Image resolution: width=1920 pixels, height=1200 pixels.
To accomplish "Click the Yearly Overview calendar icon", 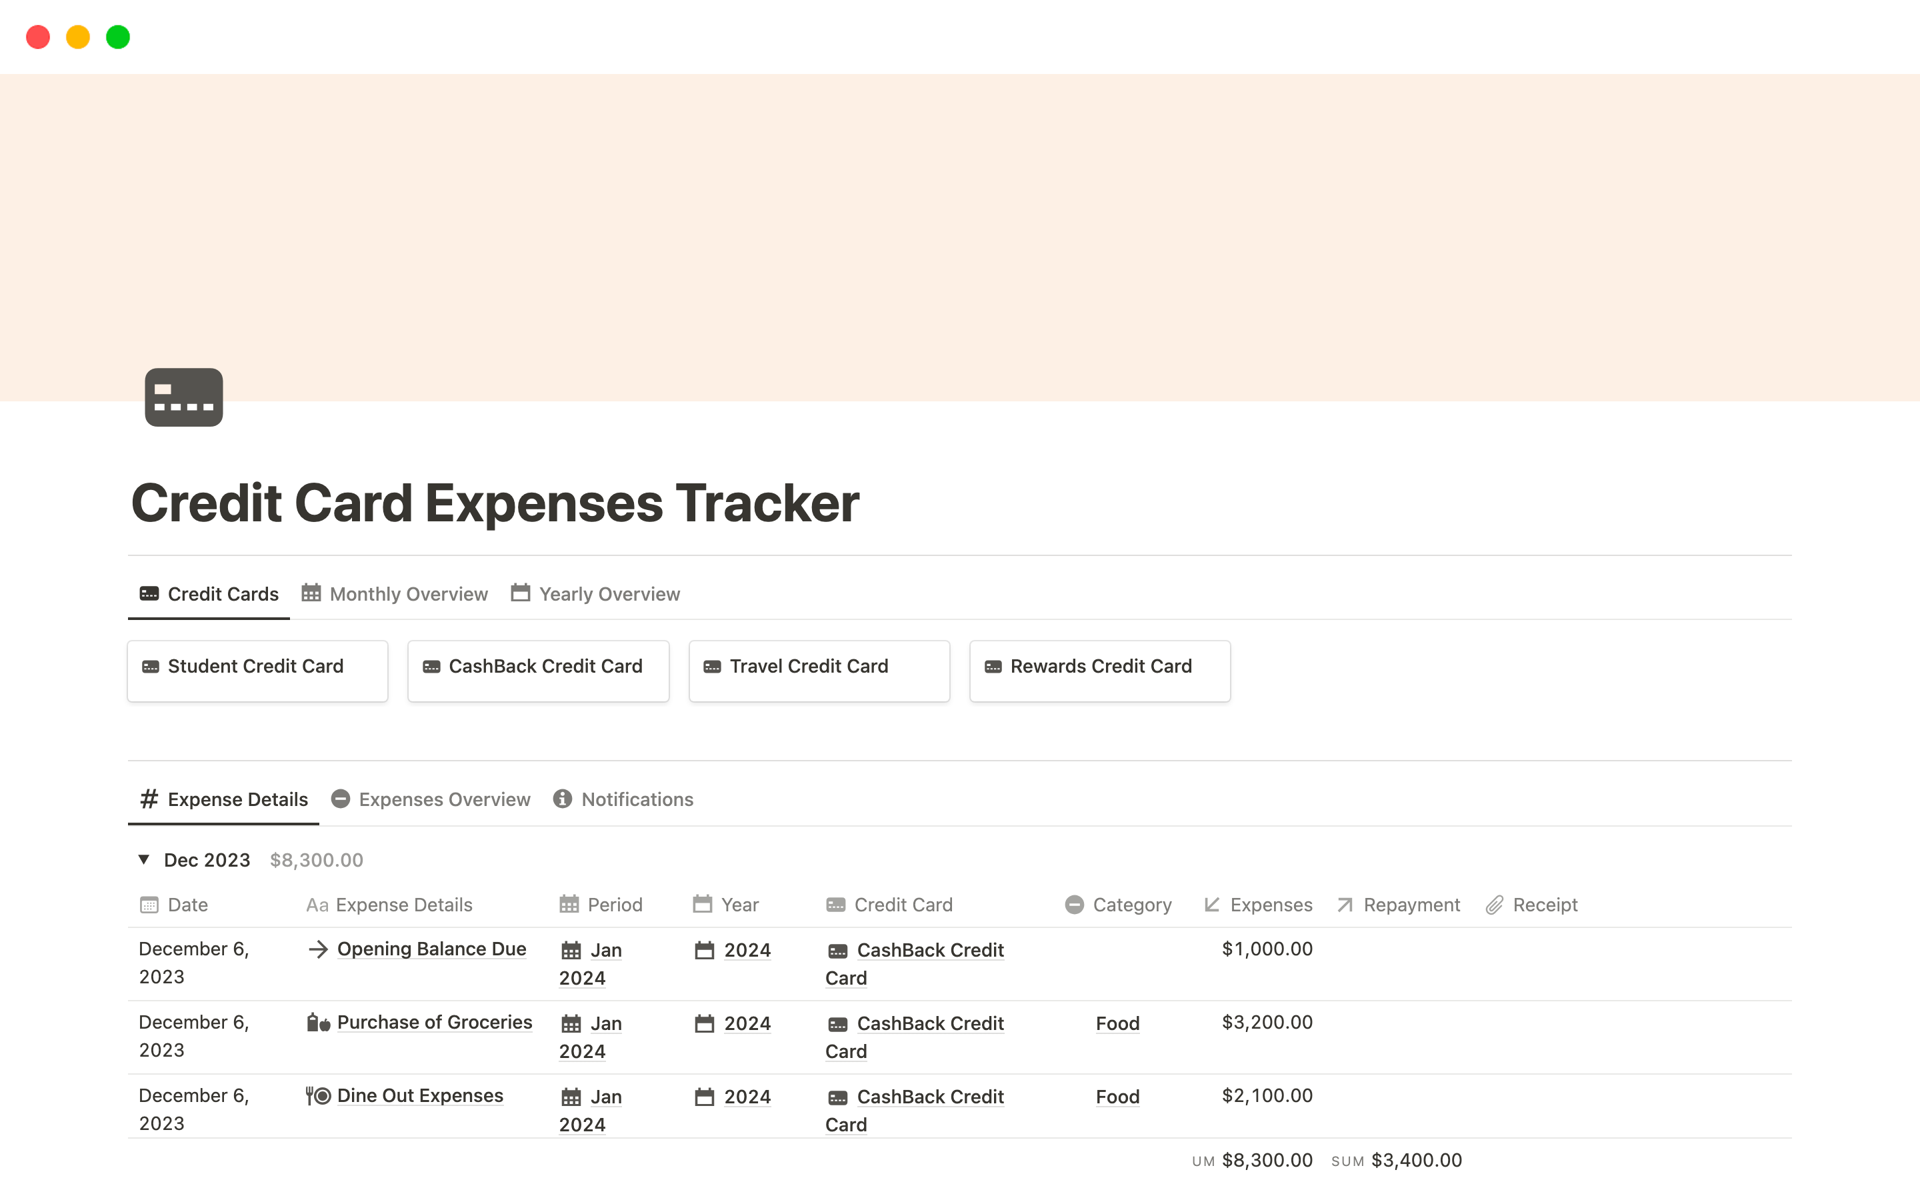I will pyautogui.click(x=521, y=594).
